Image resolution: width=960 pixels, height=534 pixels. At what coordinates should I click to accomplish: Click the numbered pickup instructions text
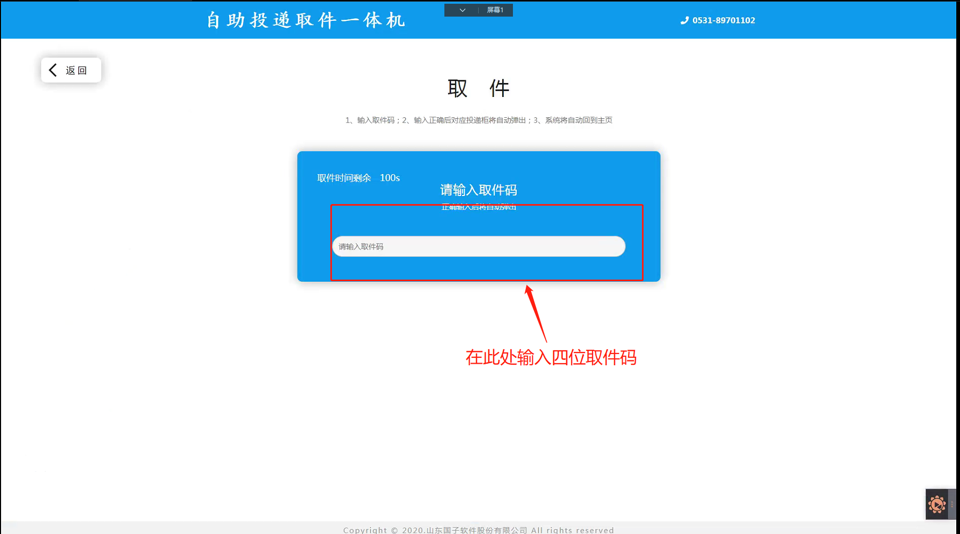point(478,120)
